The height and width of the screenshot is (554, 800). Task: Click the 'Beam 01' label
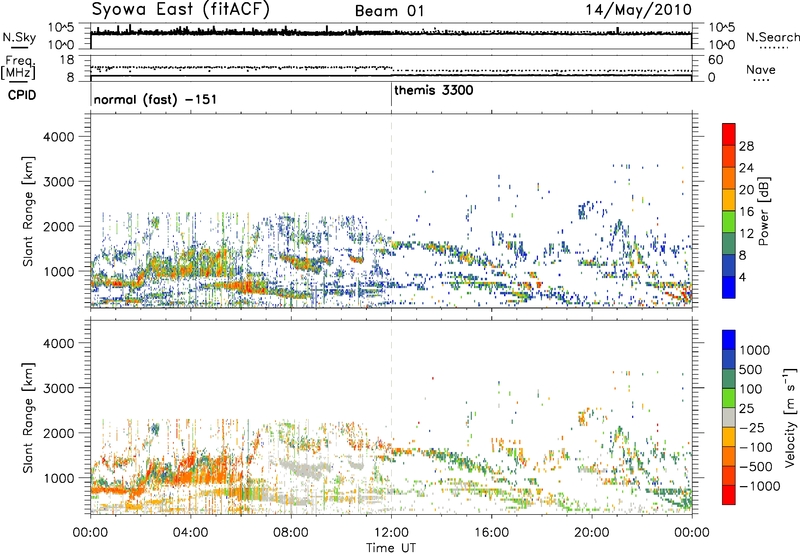[389, 11]
